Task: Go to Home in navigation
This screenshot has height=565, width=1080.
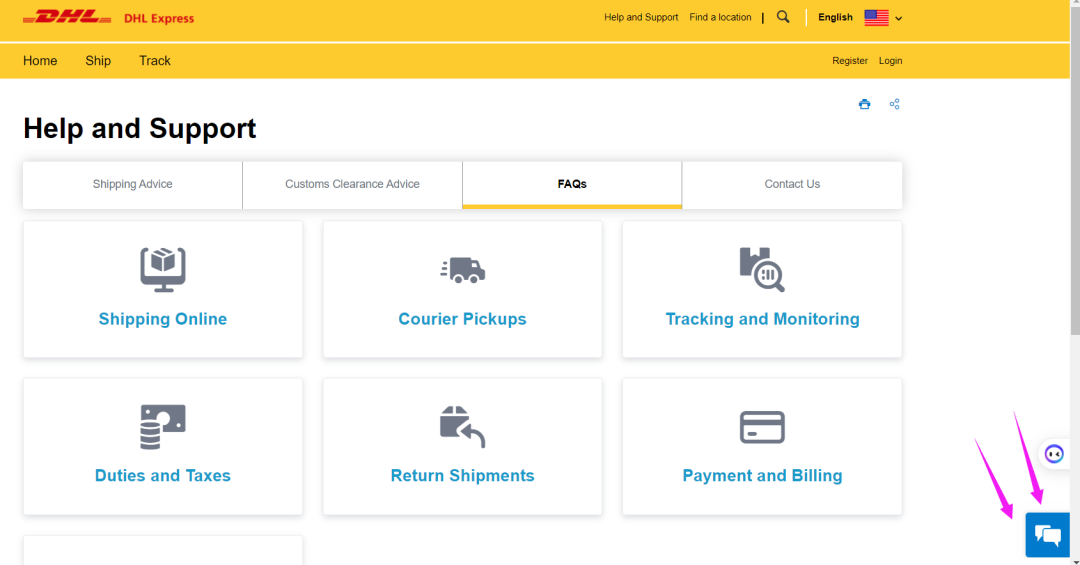Action: point(40,61)
